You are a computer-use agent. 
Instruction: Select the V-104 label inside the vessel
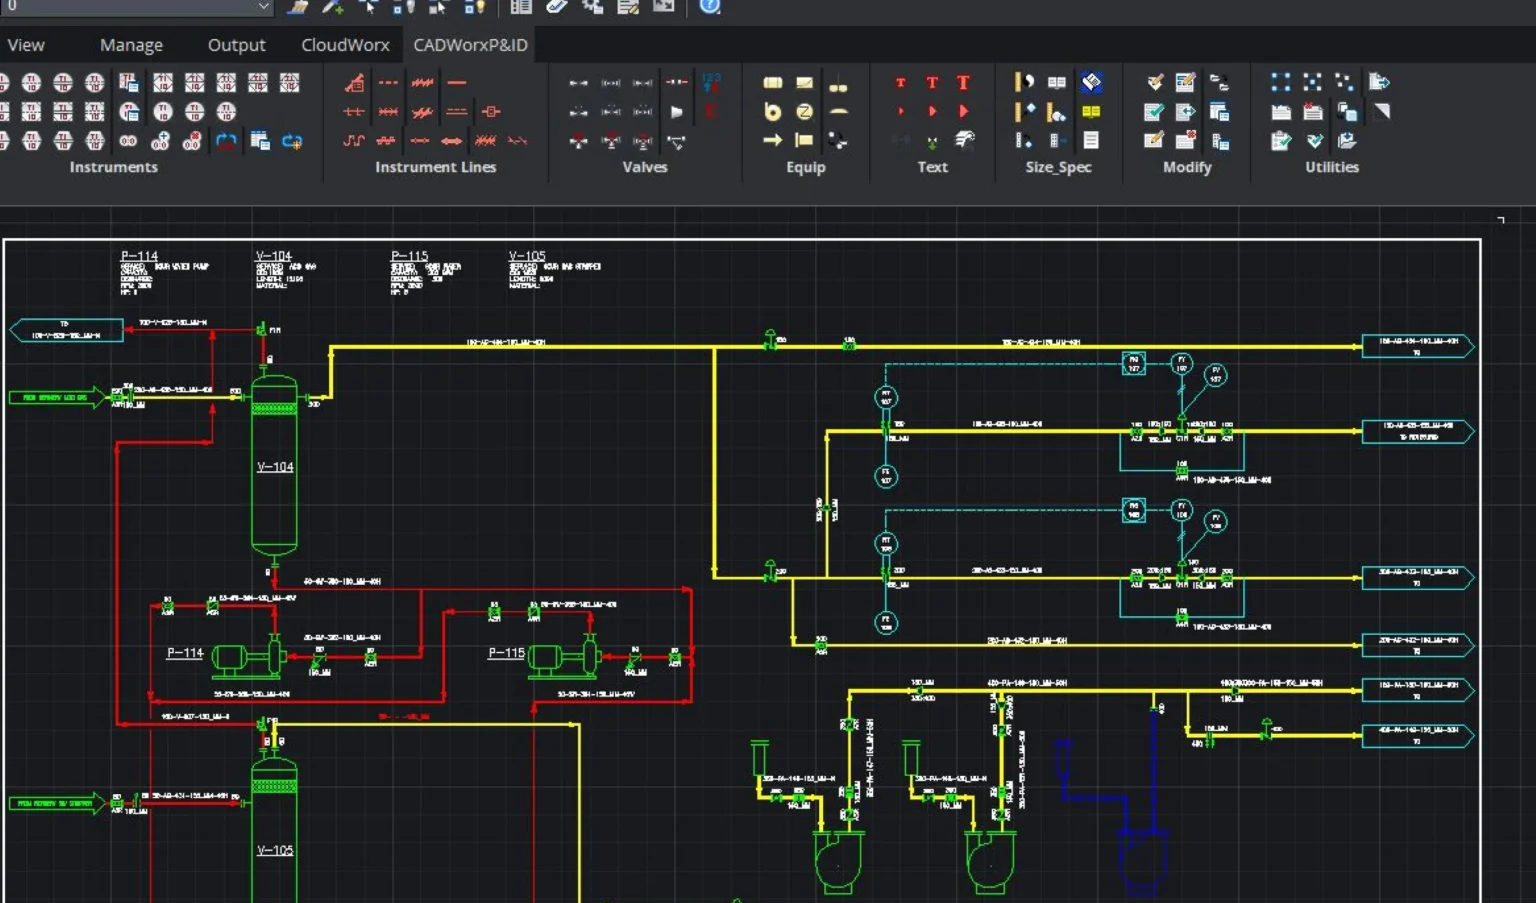275,467
